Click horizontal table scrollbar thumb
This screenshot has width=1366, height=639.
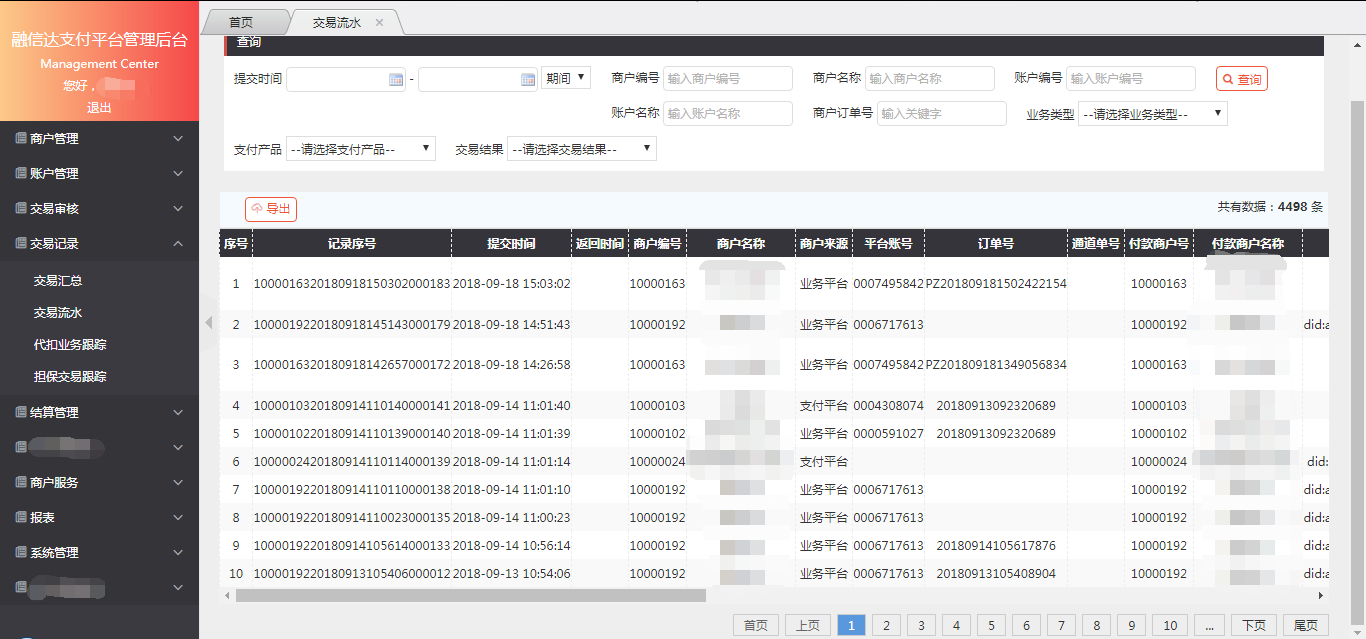pyautogui.click(x=470, y=595)
